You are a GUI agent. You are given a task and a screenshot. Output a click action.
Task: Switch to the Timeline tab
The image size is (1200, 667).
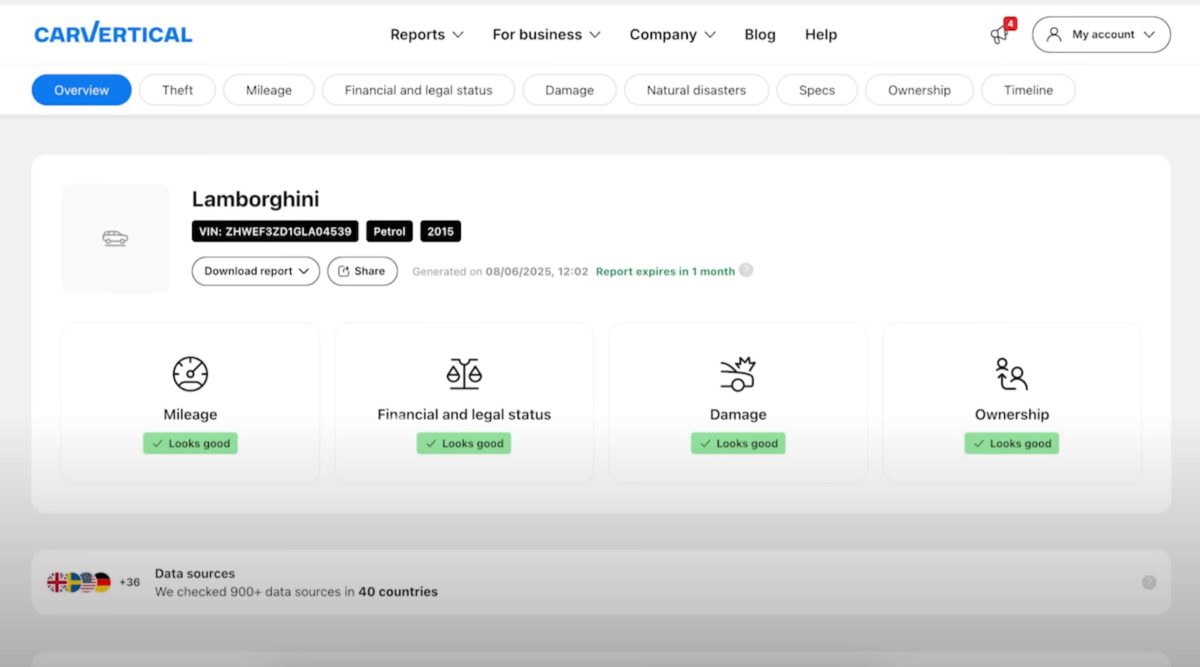[x=1029, y=90]
